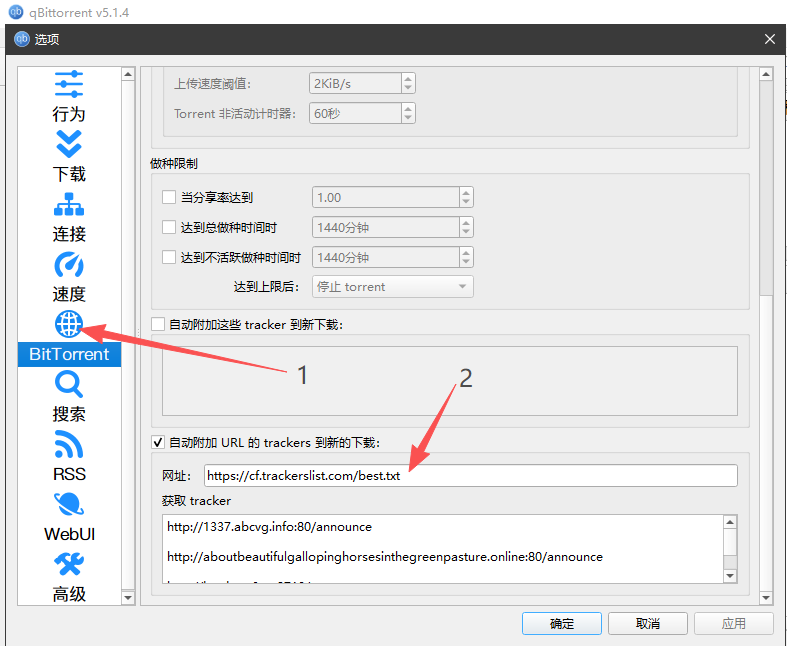
Task: Toggle the 达到总做种时间时 checkbox
Action: pos(169,228)
